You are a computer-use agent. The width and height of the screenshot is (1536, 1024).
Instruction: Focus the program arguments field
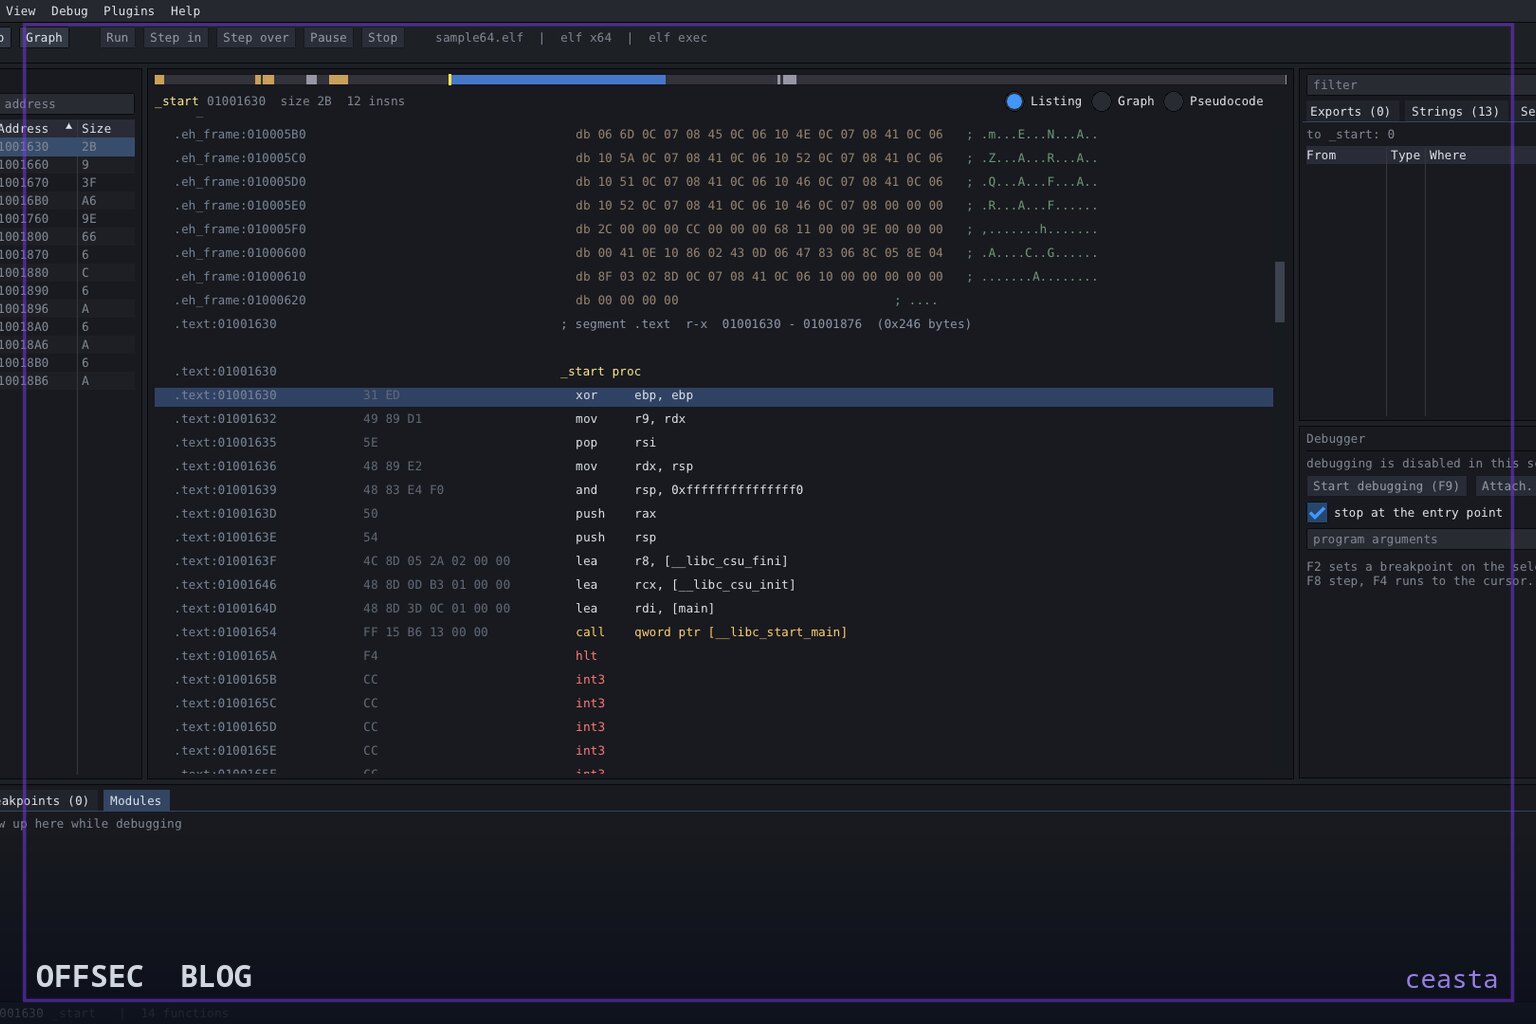click(x=1421, y=539)
